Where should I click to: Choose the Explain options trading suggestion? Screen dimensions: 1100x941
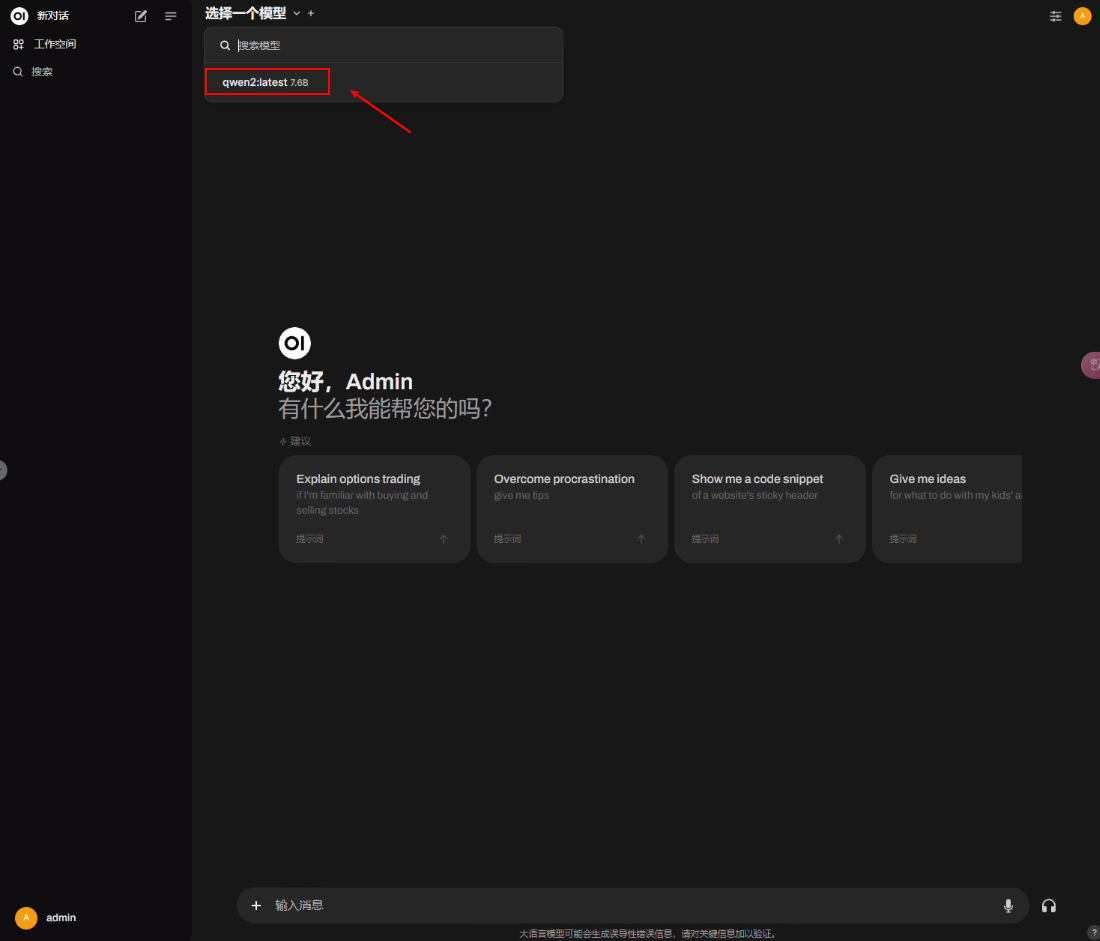tap(374, 509)
